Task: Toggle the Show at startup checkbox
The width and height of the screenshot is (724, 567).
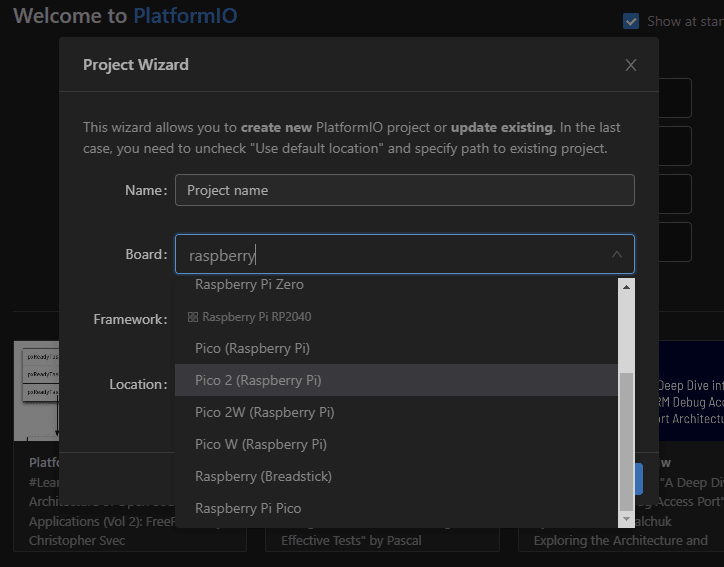Action: [631, 21]
